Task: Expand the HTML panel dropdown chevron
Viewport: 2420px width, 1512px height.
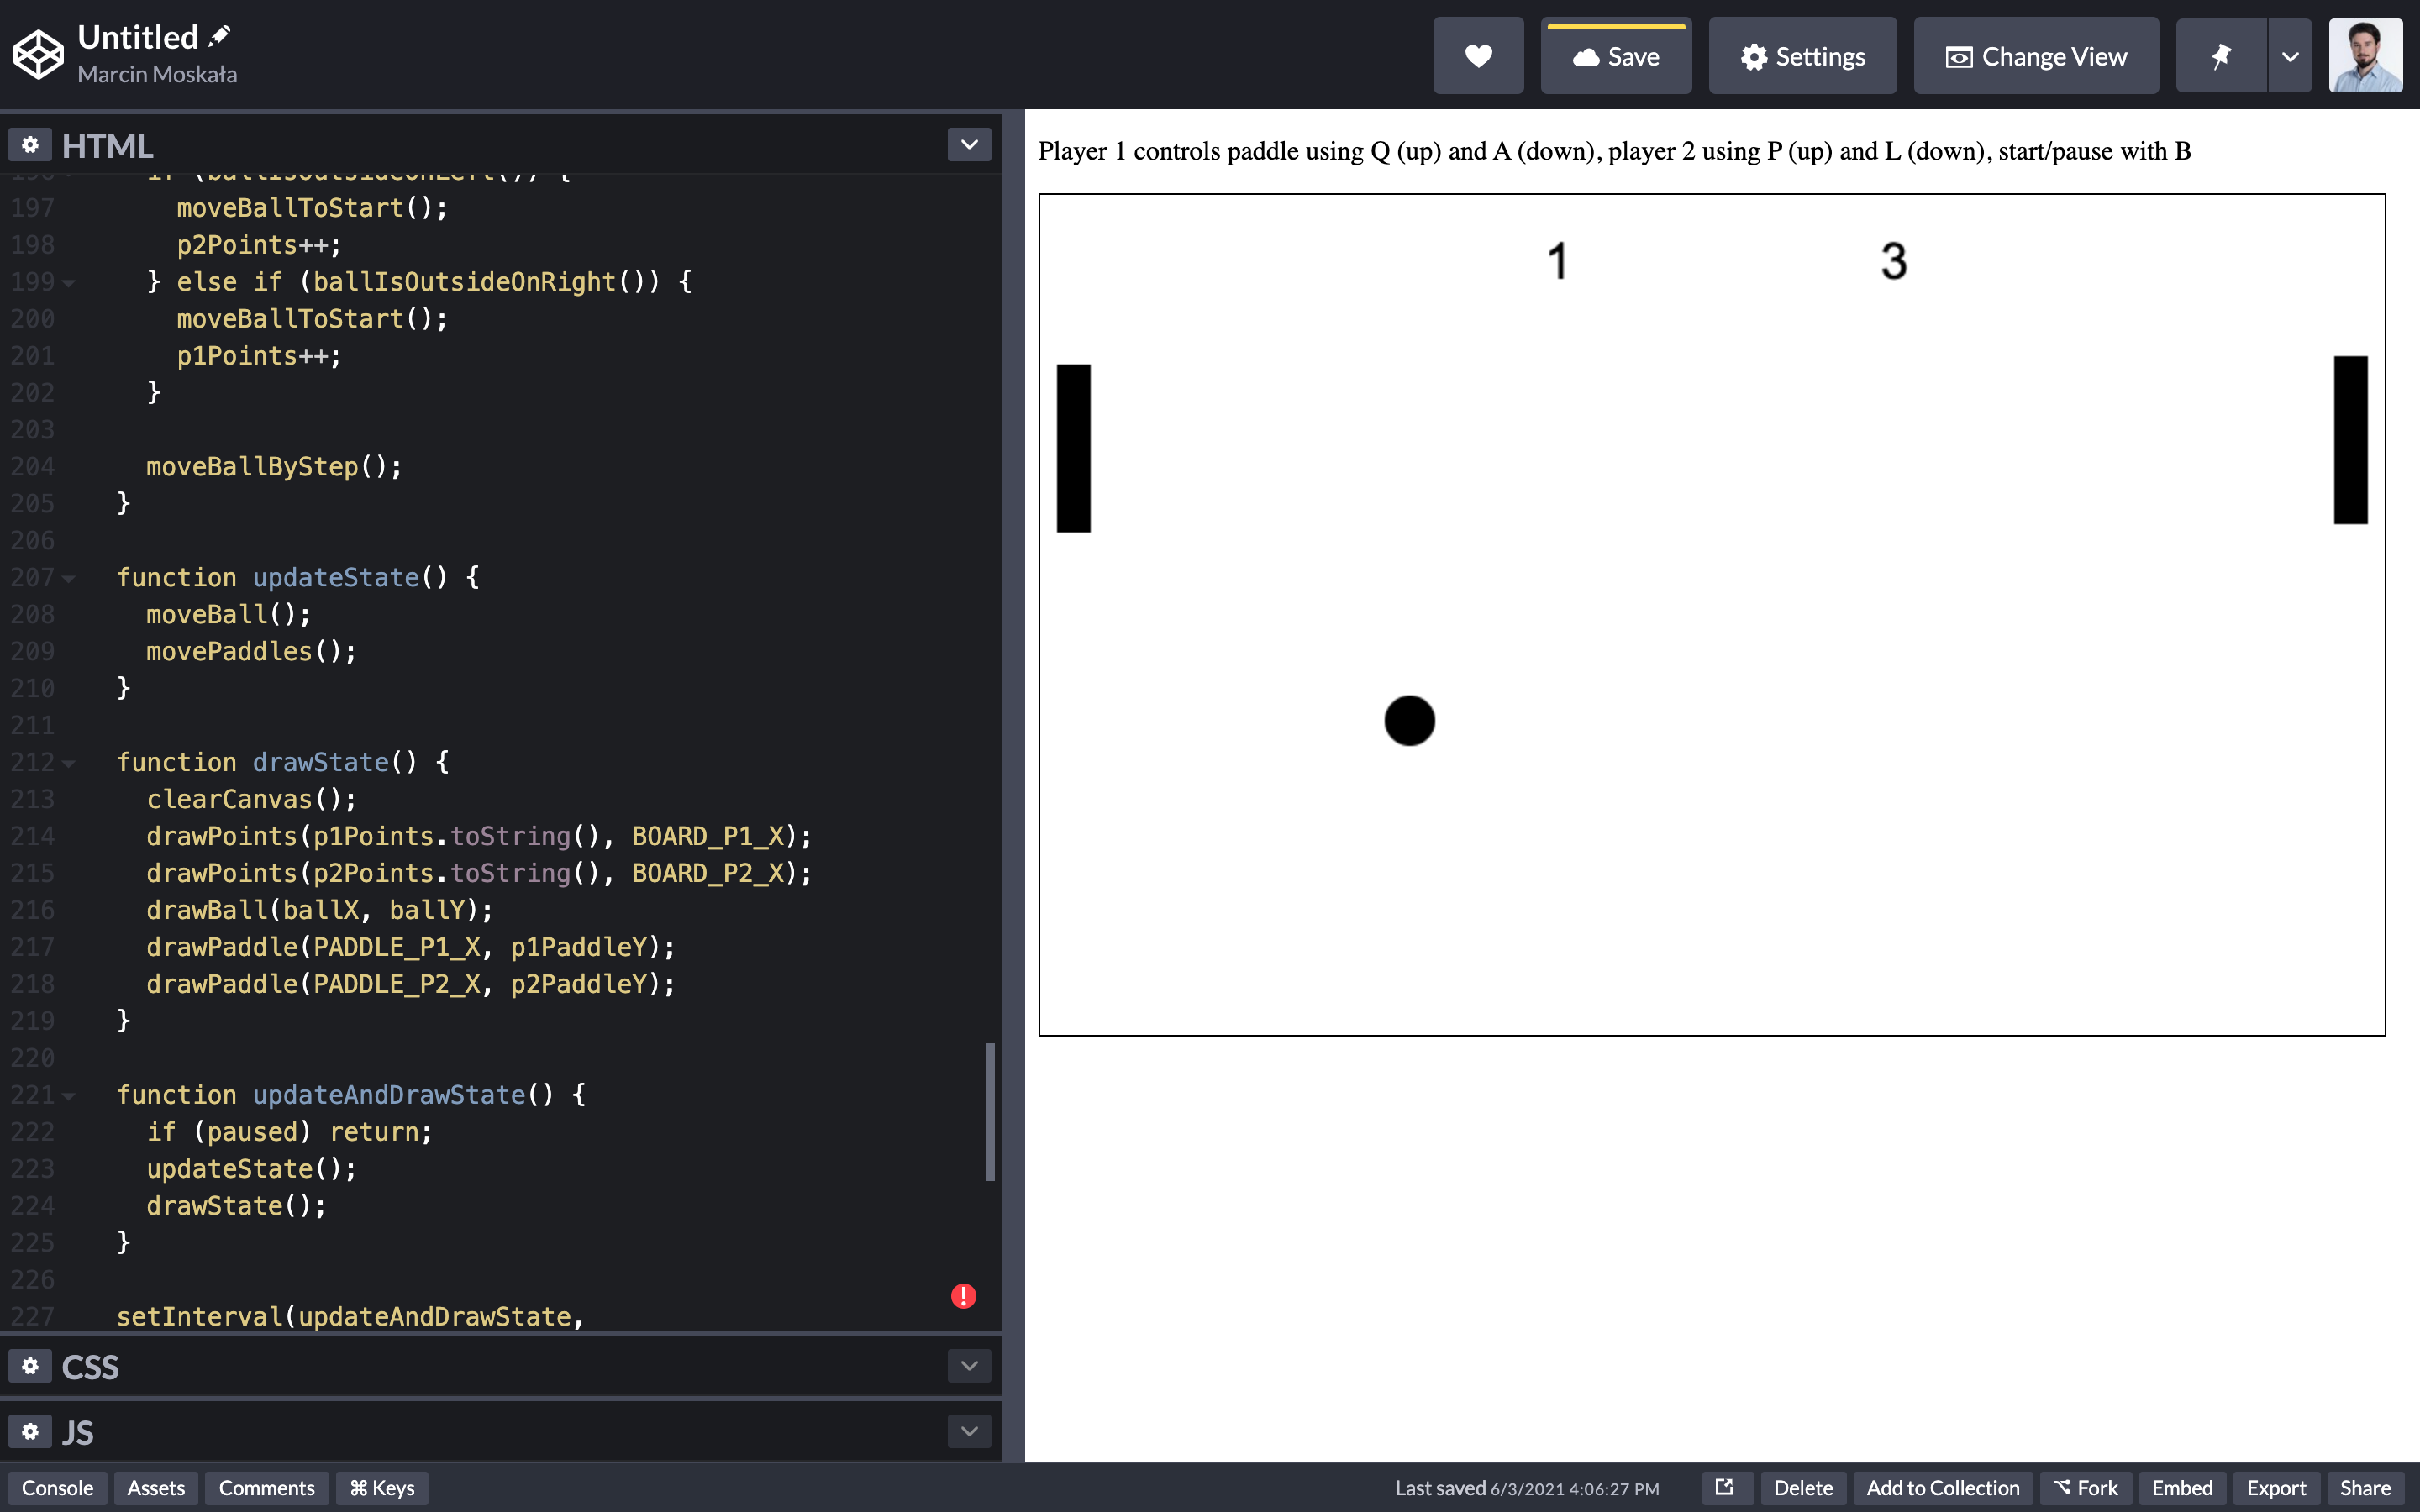Action: click(x=968, y=145)
